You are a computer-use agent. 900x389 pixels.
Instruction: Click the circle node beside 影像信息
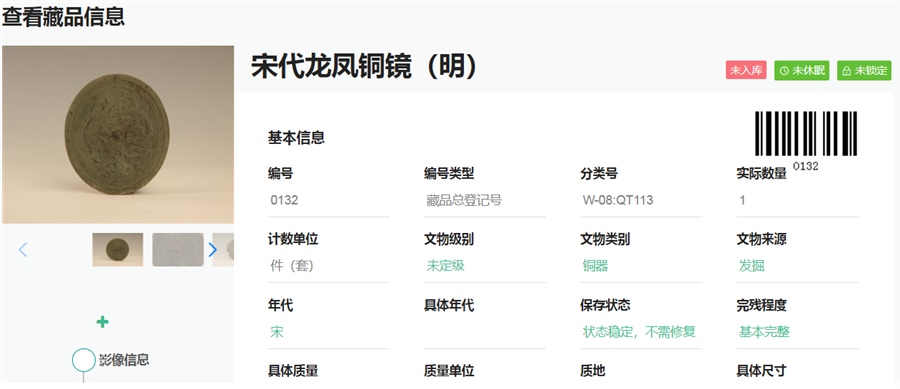coord(84,360)
